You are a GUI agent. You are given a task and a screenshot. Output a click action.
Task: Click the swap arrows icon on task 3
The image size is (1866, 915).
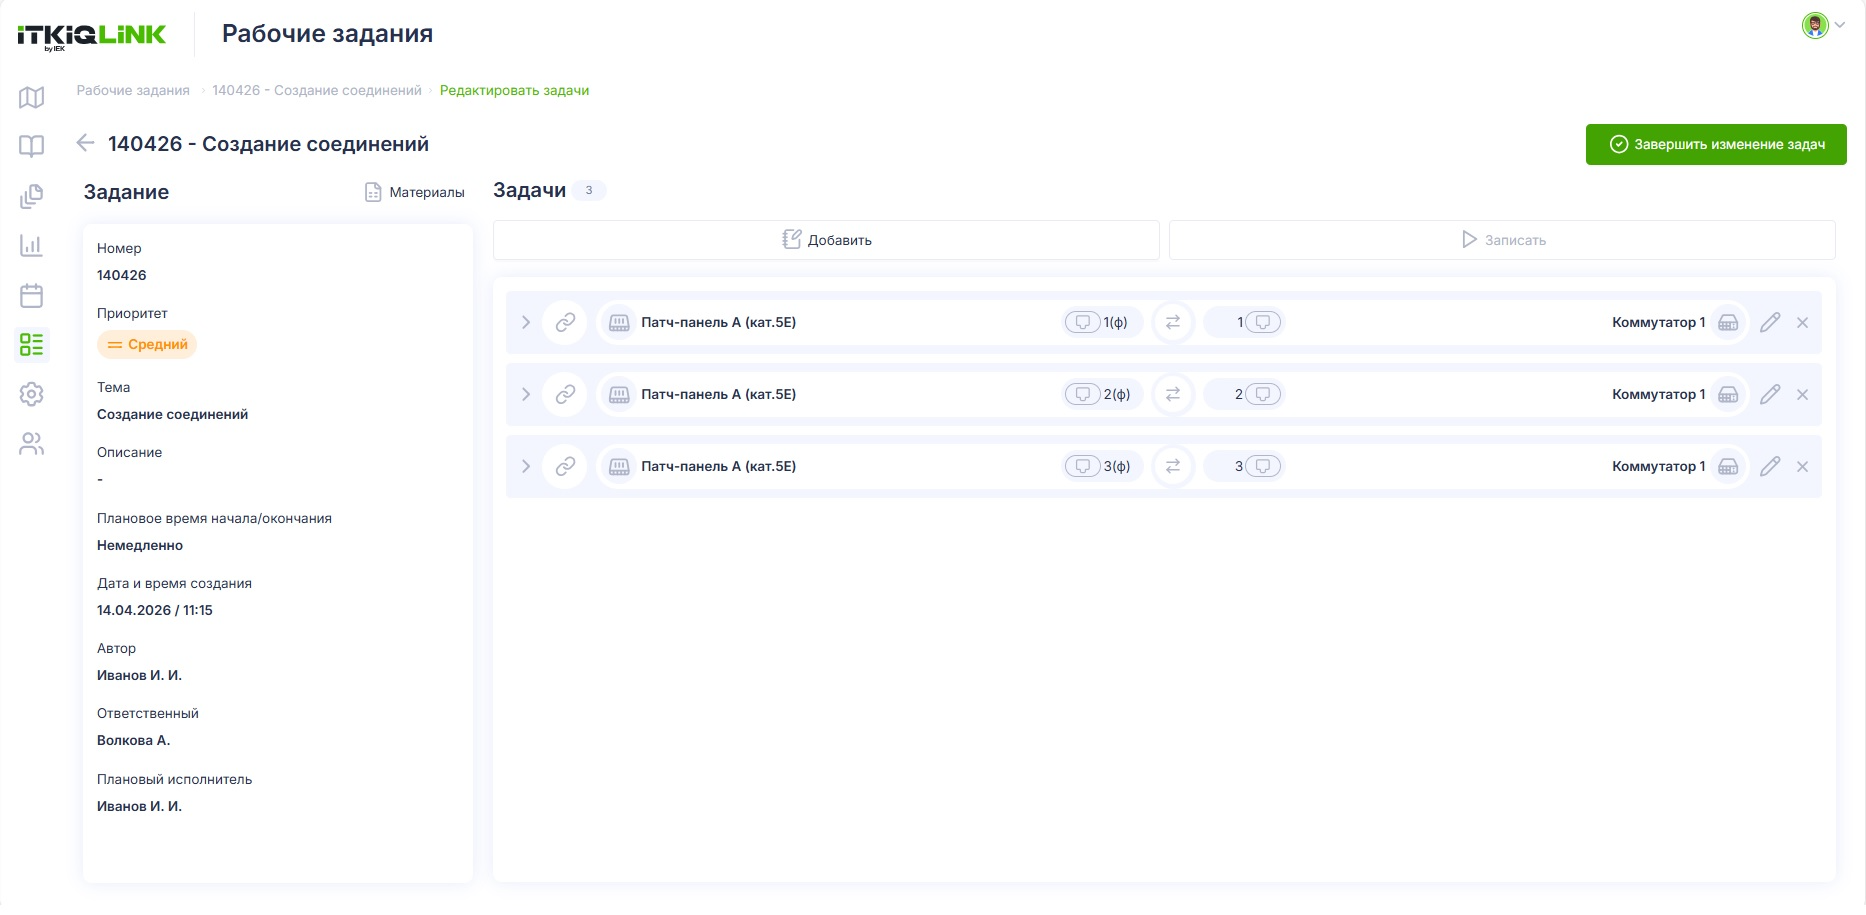point(1173,466)
